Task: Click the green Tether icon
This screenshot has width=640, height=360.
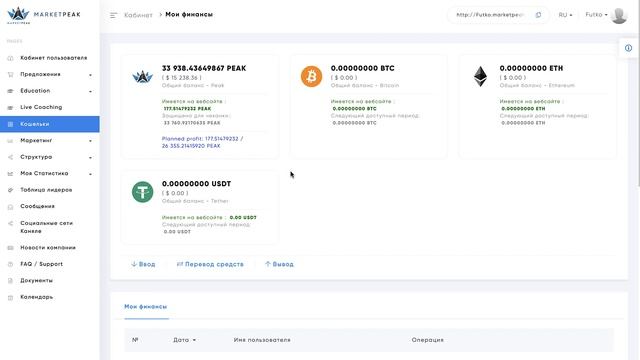Action: [142, 192]
